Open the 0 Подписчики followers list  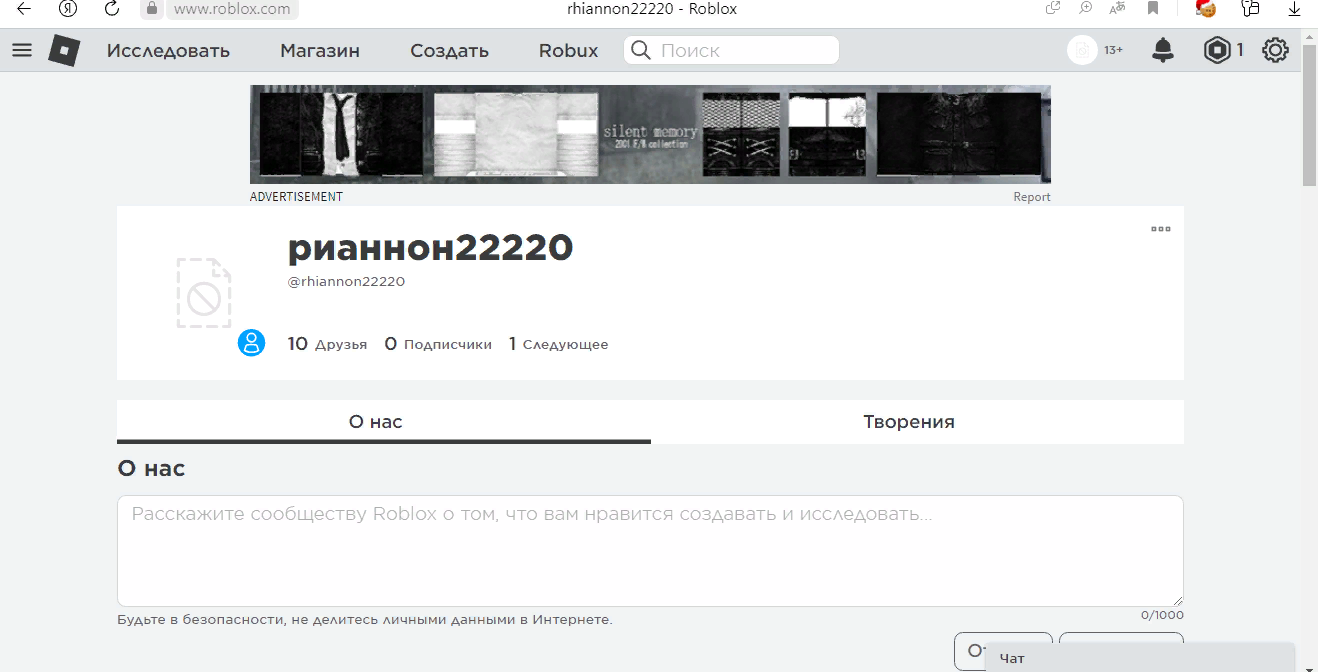[438, 344]
